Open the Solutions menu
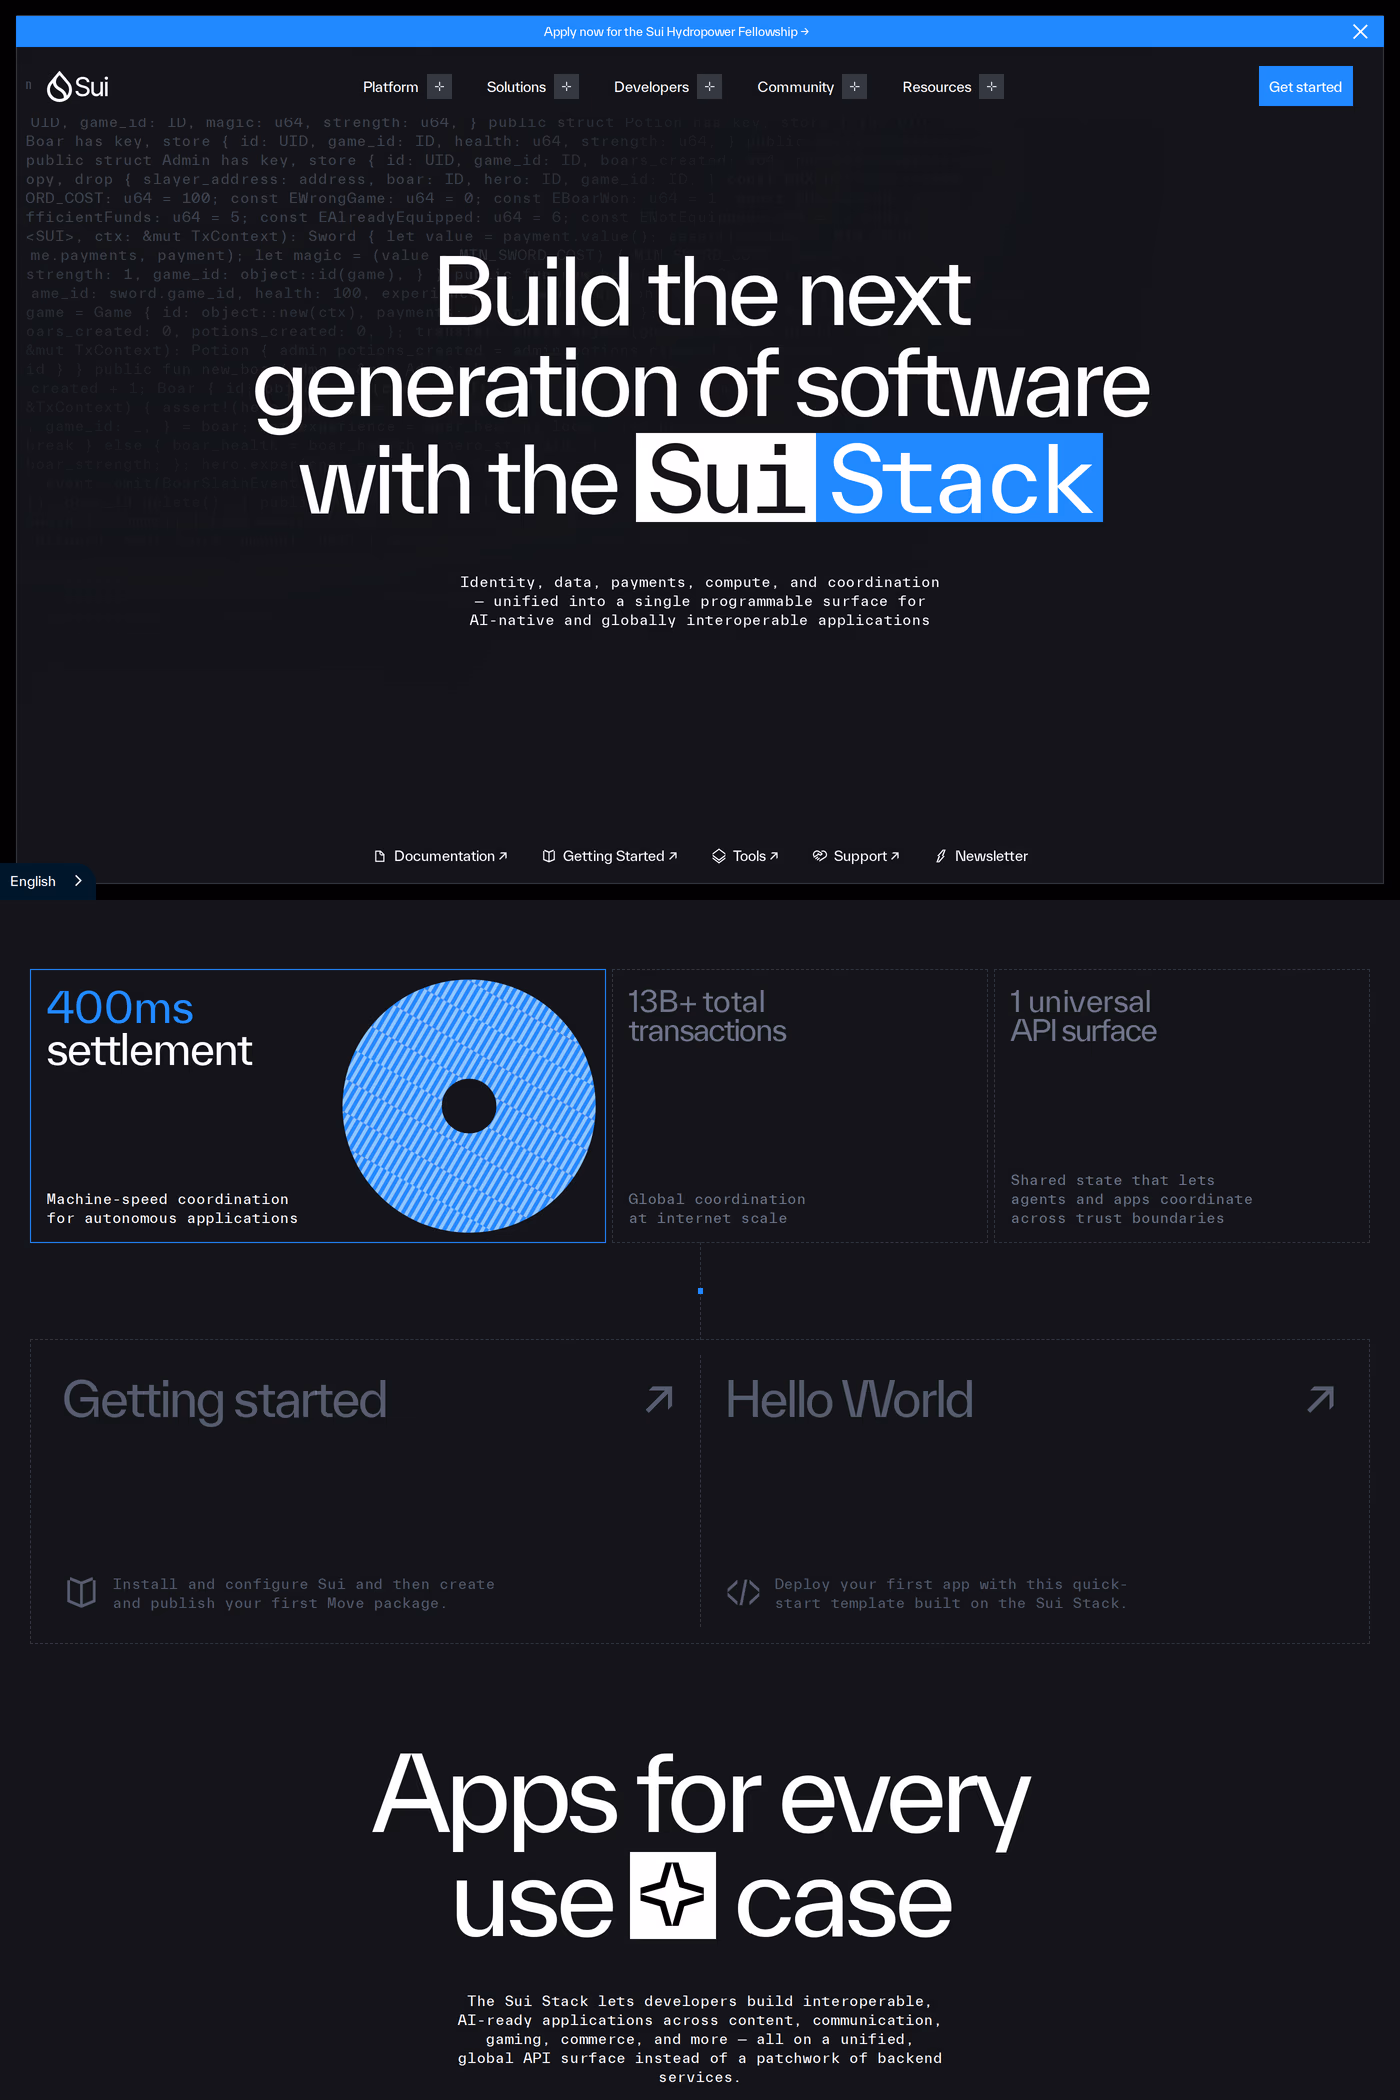Image resolution: width=1400 pixels, height=2100 pixels. click(x=516, y=87)
